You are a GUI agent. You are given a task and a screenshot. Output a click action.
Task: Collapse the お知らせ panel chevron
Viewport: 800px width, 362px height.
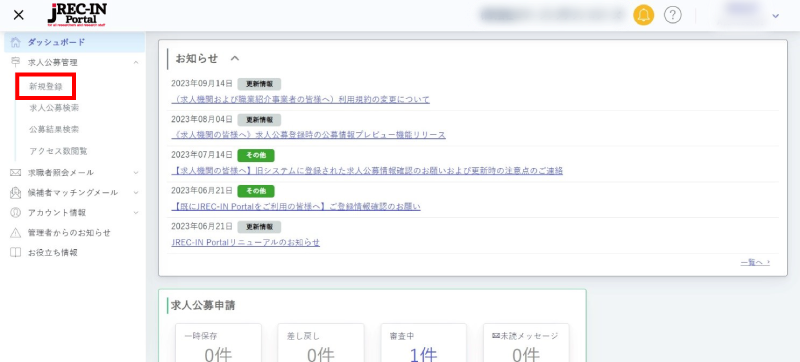click(234, 58)
